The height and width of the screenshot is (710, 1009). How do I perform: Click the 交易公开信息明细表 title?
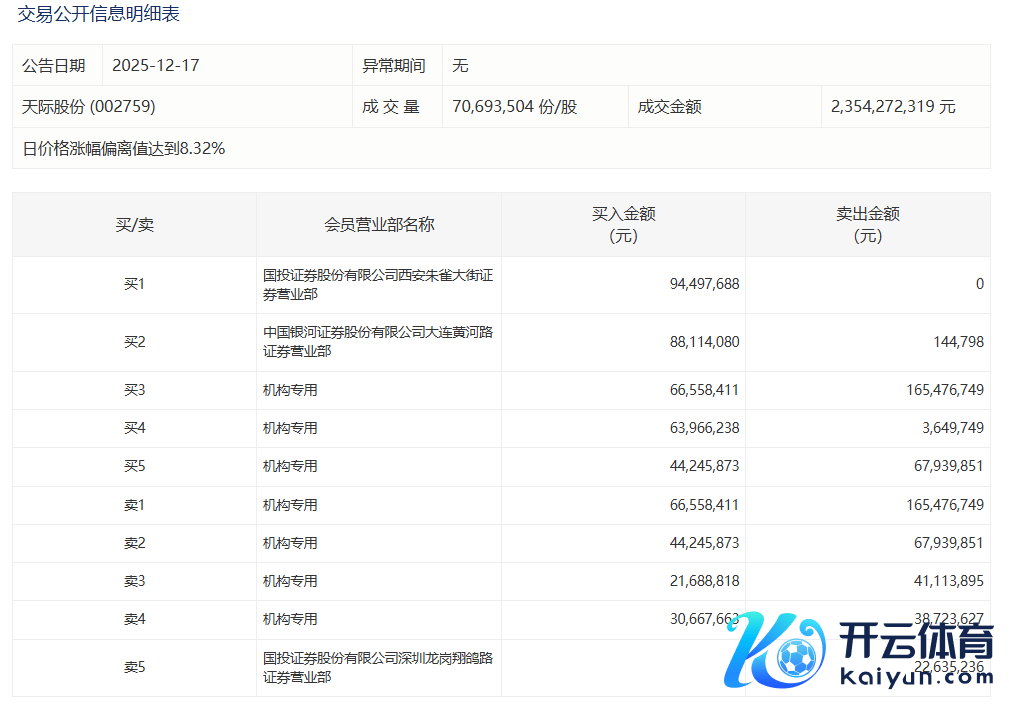click(x=99, y=15)
